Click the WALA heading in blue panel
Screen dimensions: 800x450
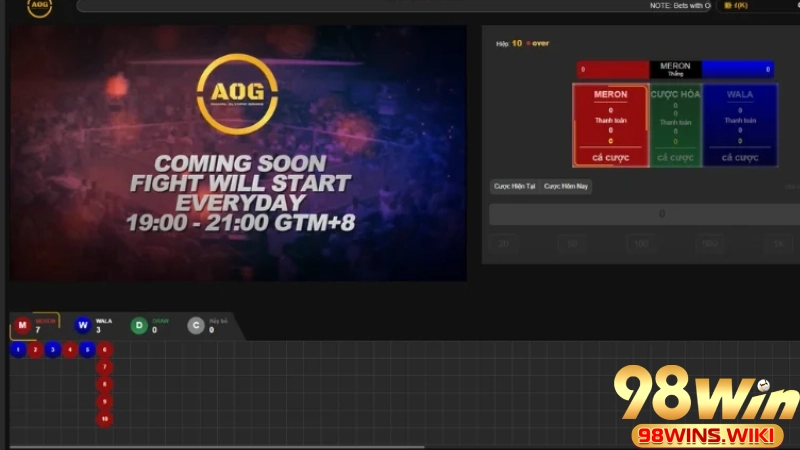click(x=740, y=94)
